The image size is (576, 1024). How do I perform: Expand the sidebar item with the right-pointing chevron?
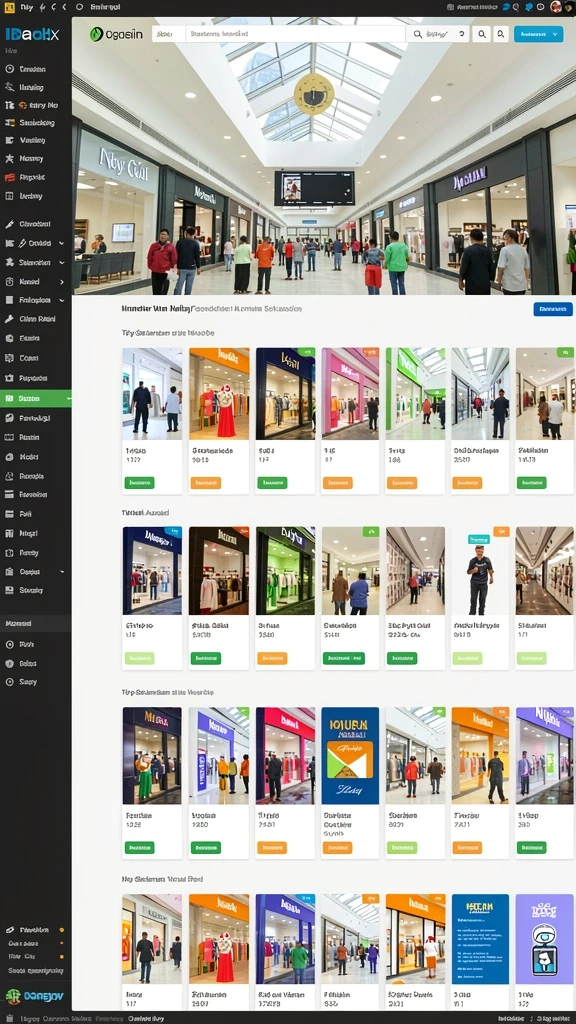36,281
